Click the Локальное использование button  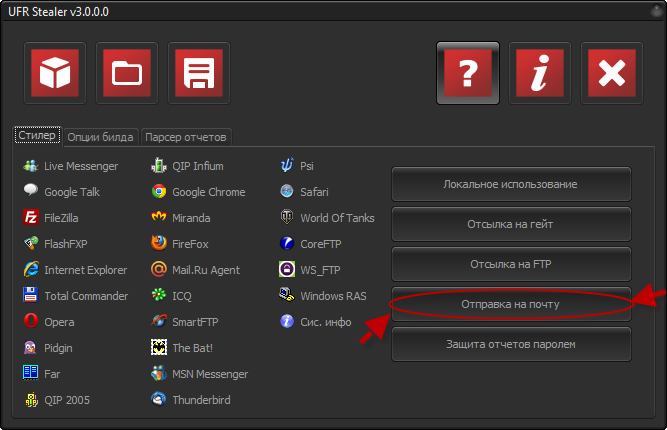coord(511,184)
